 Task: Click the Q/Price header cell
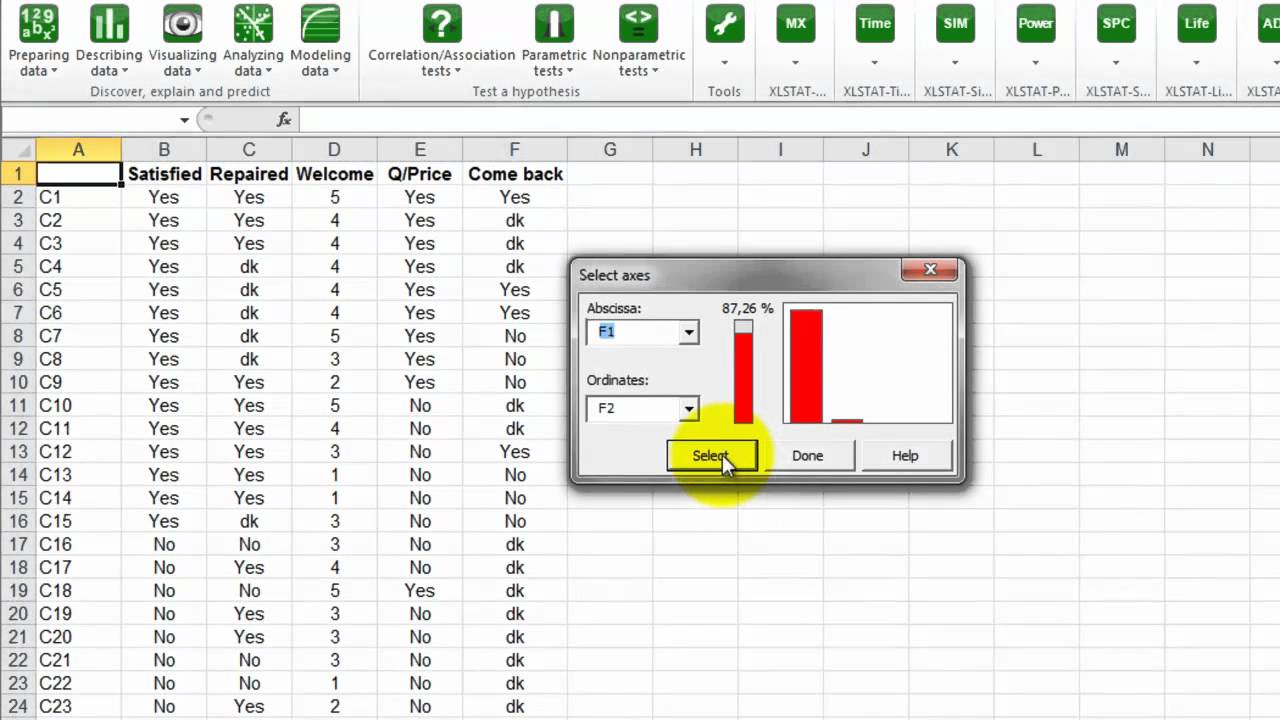pyautogui.click(x=420, y=174)
